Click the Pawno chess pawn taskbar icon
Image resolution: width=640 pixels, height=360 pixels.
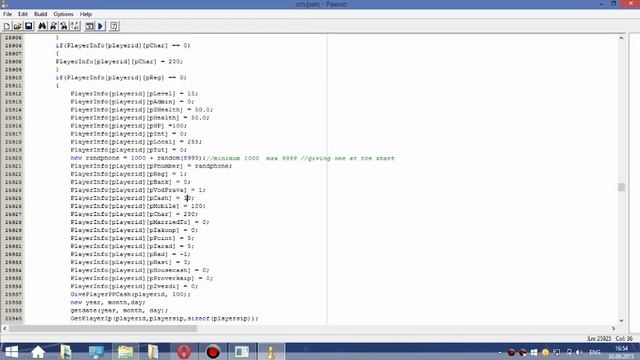(271, 352)
